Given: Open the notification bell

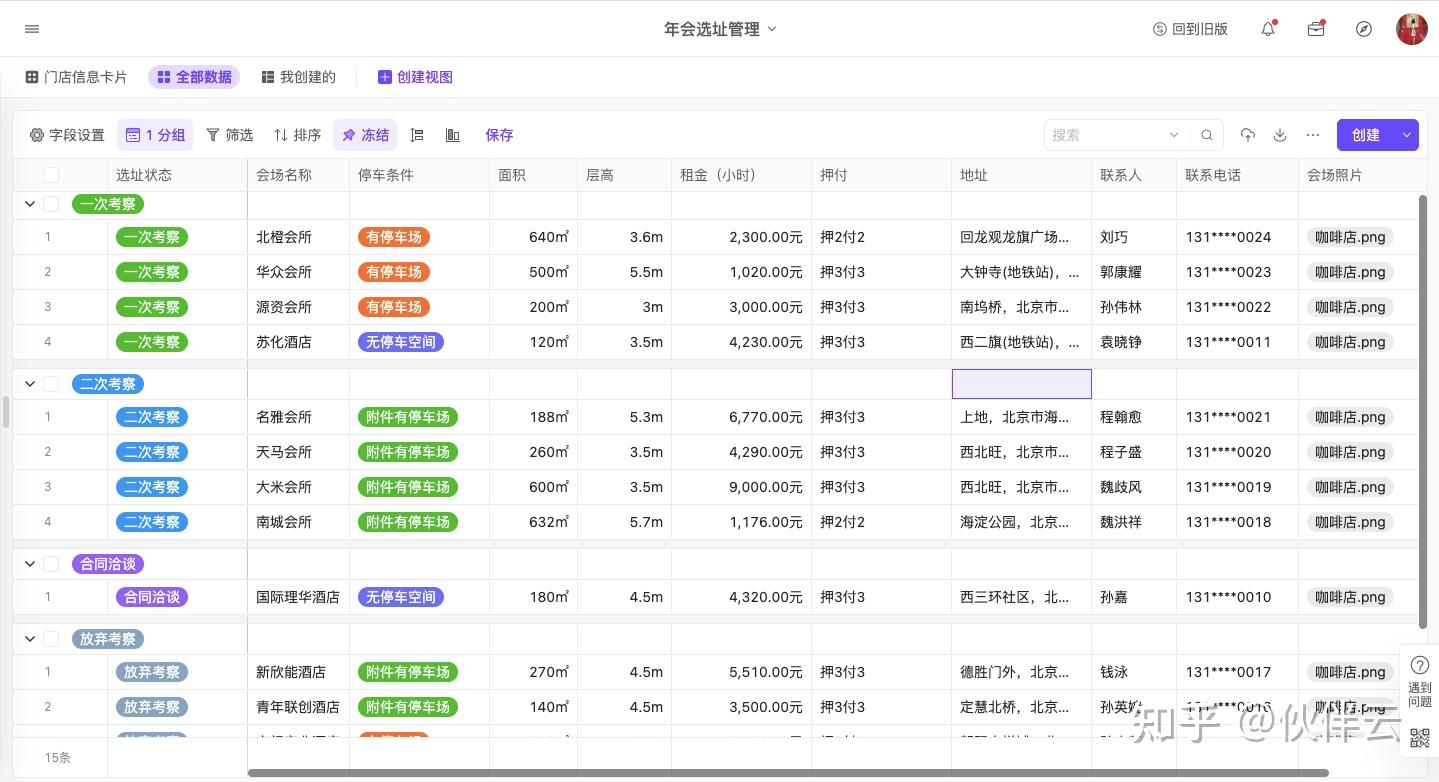Looking at the screenshot, I should (x=1268, y=29).
